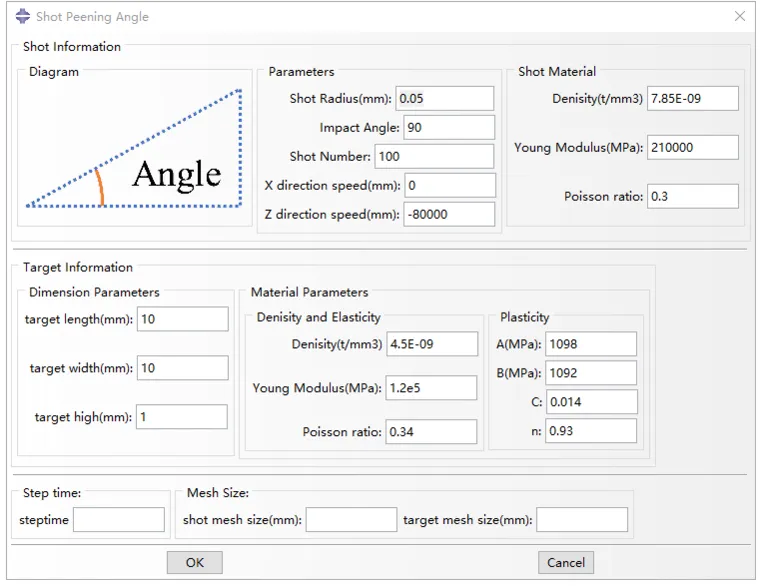Select the target length input field
The image size is (760, 586).
tap(183, 319)
